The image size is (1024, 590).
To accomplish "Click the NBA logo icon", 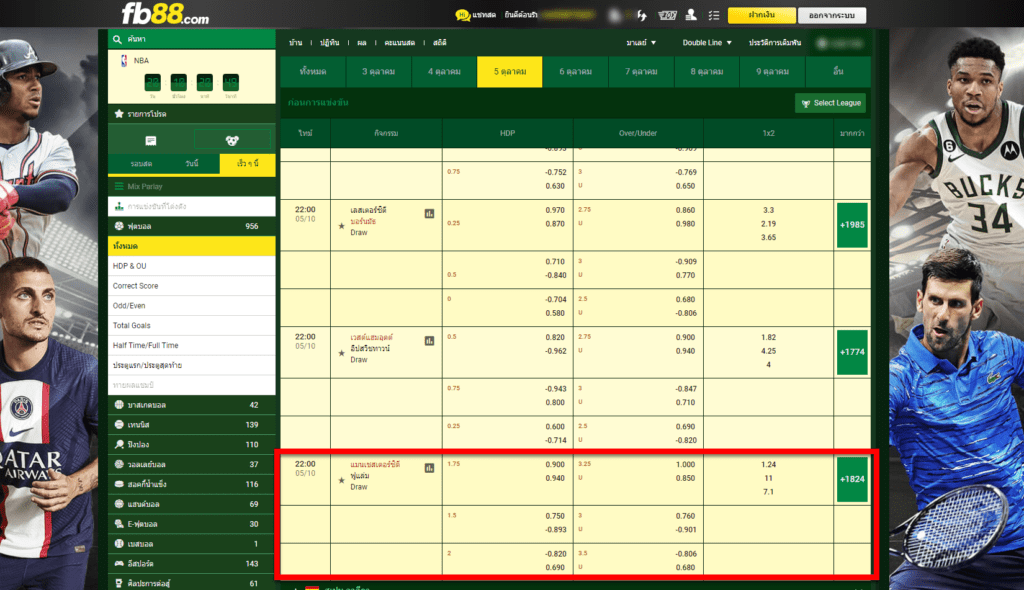I will point(124,60).
